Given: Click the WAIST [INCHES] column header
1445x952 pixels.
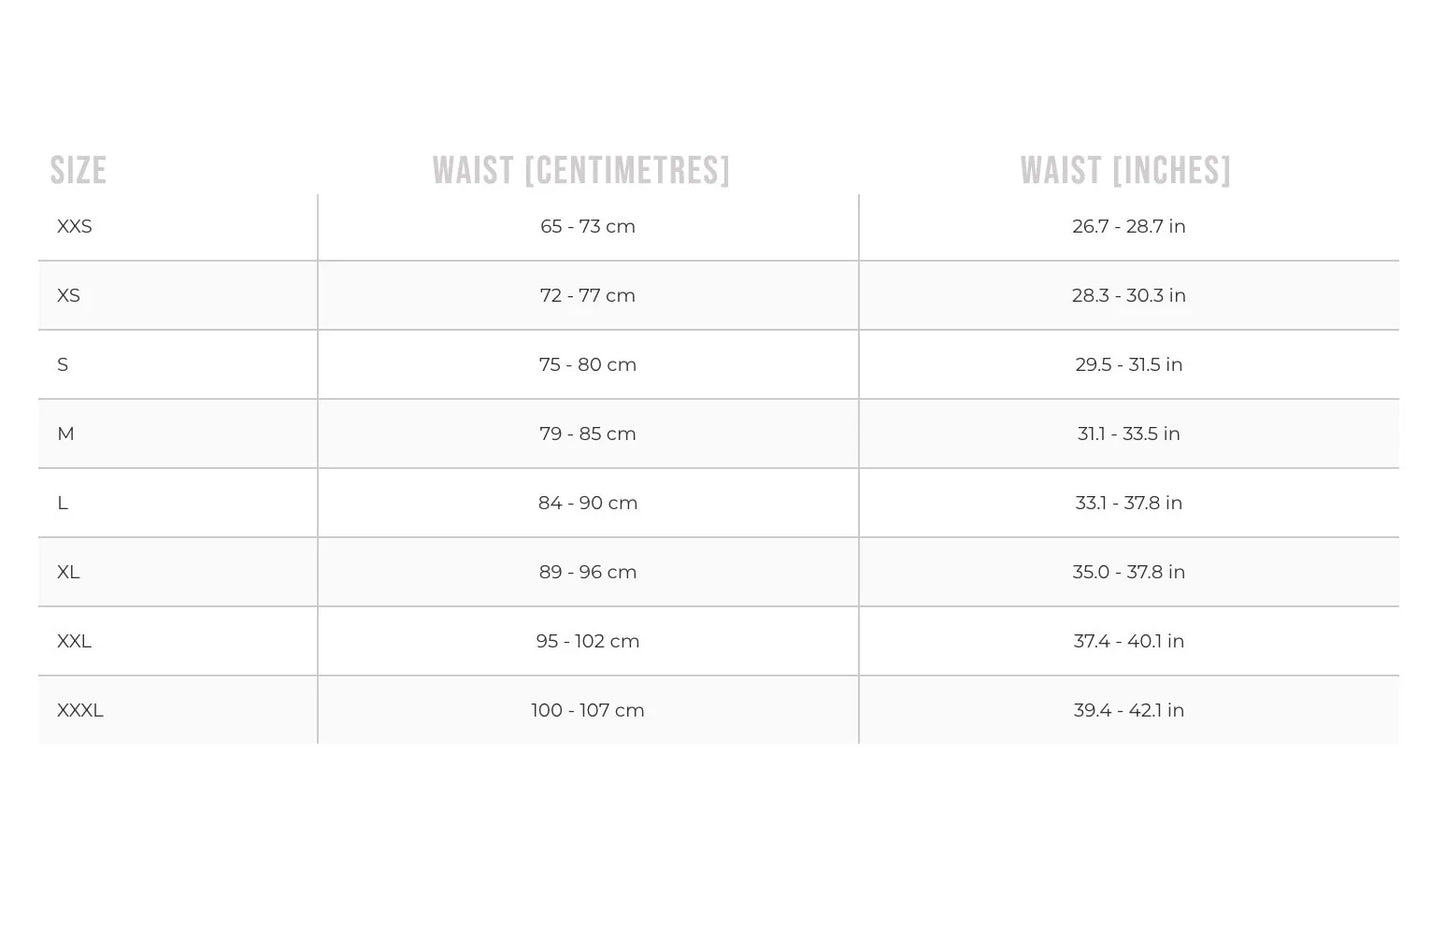Looking at the screenshot, I should (x=1126, y=171).
